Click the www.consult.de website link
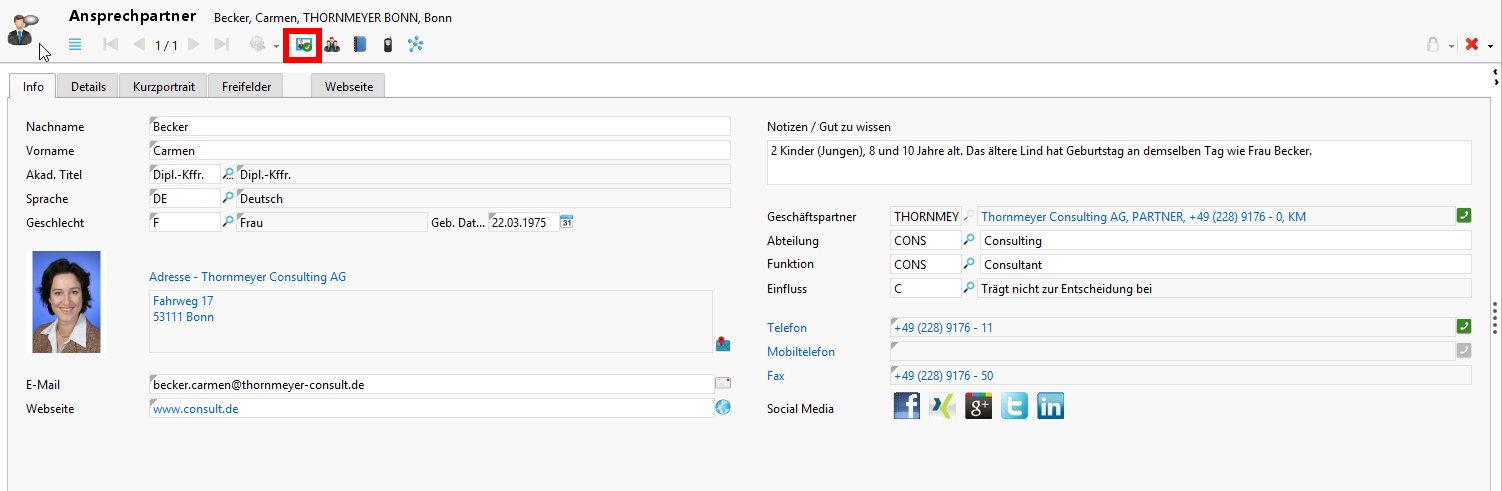This screenshot has height=491, width=1502. (196, 408)
